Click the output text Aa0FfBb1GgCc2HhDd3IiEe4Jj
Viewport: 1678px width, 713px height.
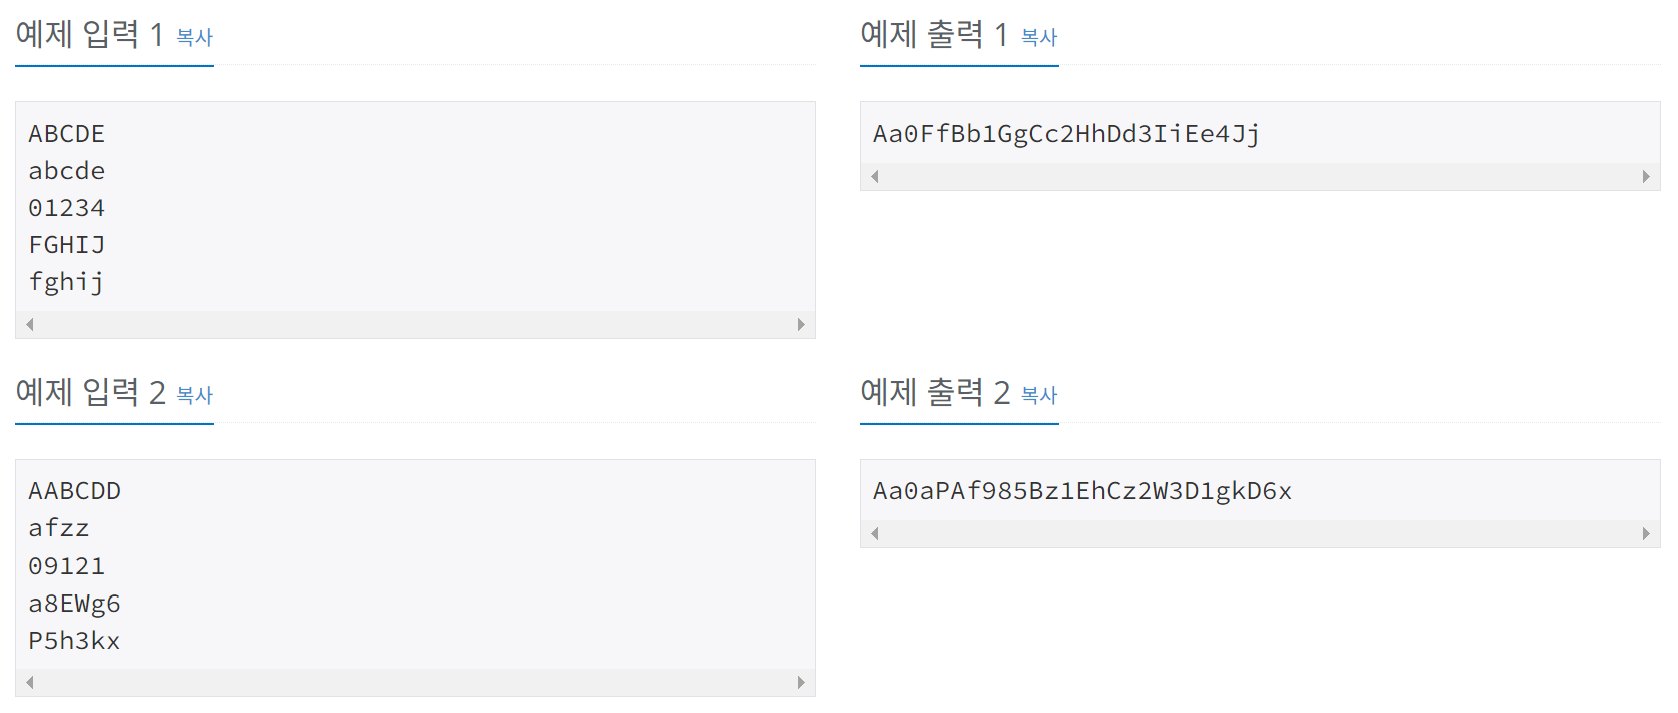(1066, 134)
